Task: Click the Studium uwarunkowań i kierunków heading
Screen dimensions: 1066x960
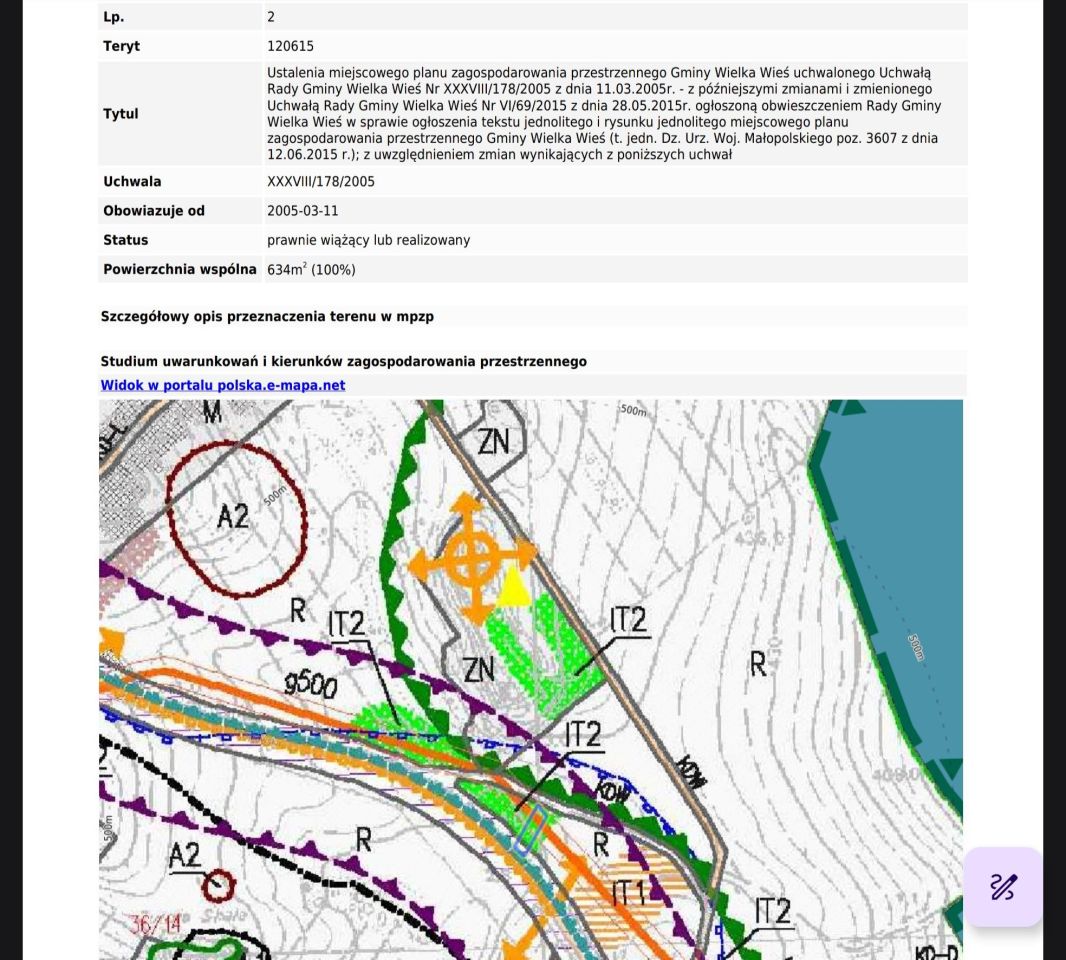Action: pos(343,361)
